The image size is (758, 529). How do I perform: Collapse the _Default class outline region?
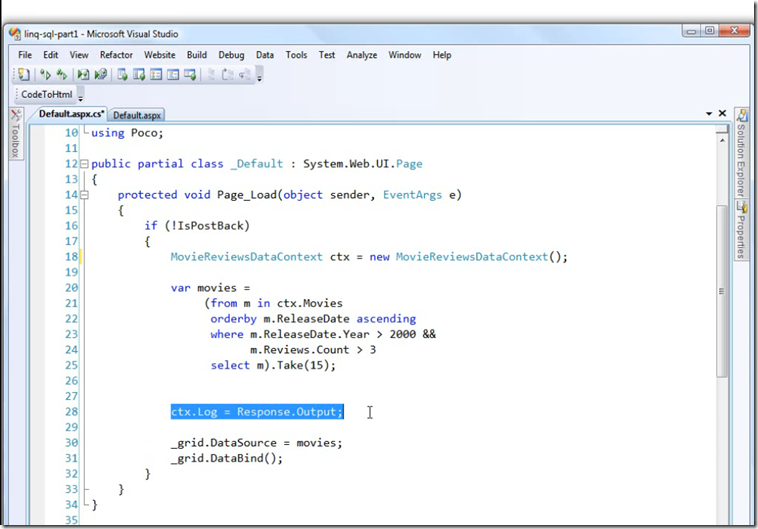click(x=84, y=164)
